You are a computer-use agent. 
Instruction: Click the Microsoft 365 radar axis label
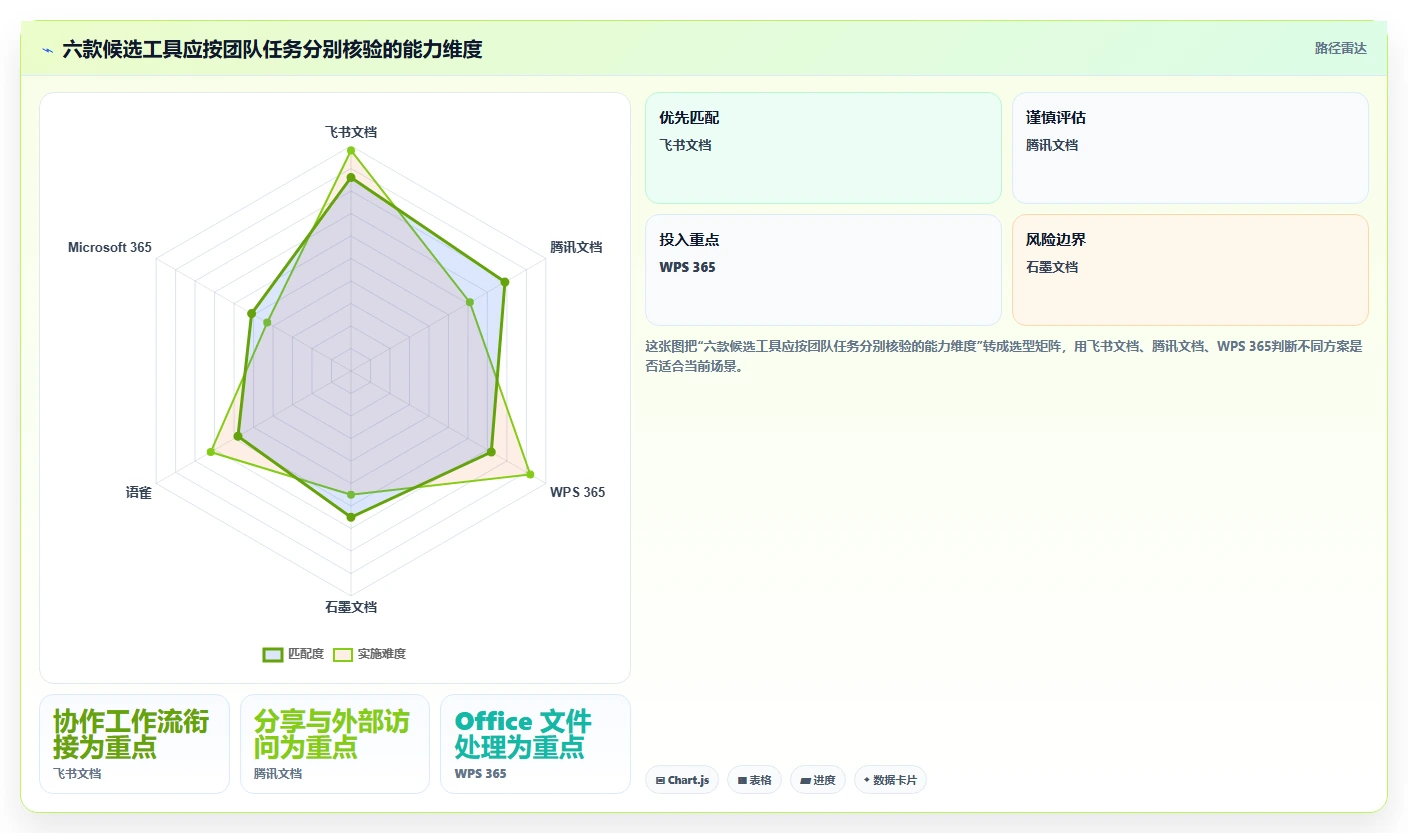click(110, 247)
